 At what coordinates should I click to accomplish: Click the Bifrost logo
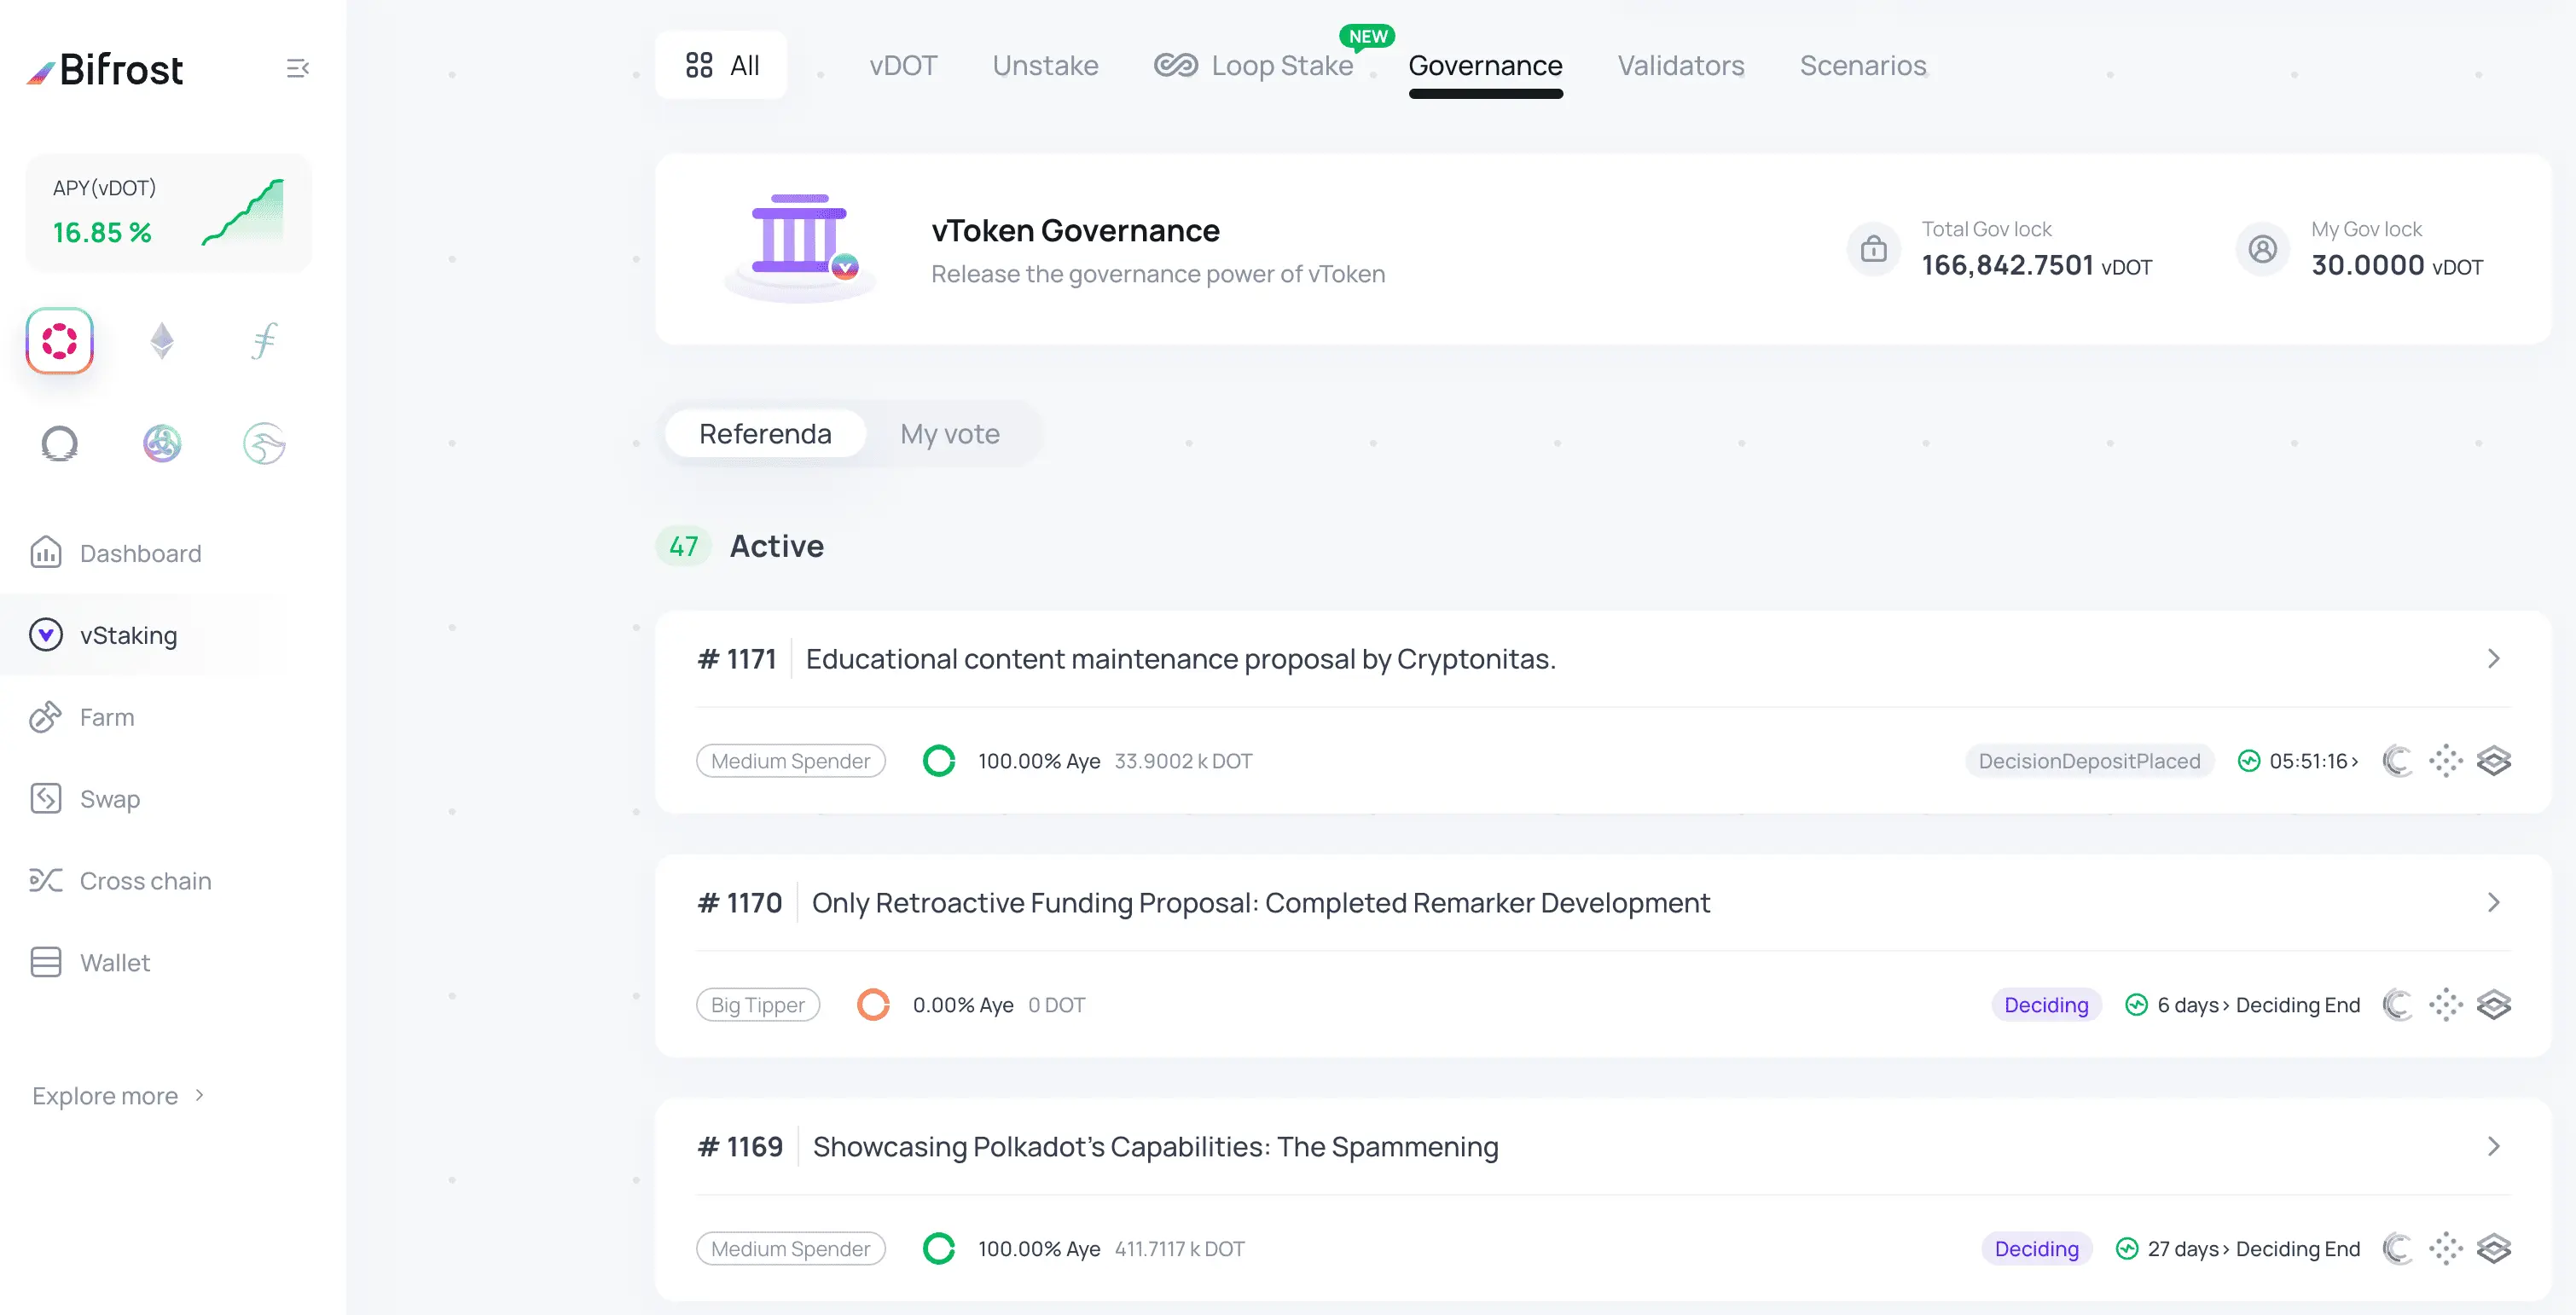click(105, 69)
